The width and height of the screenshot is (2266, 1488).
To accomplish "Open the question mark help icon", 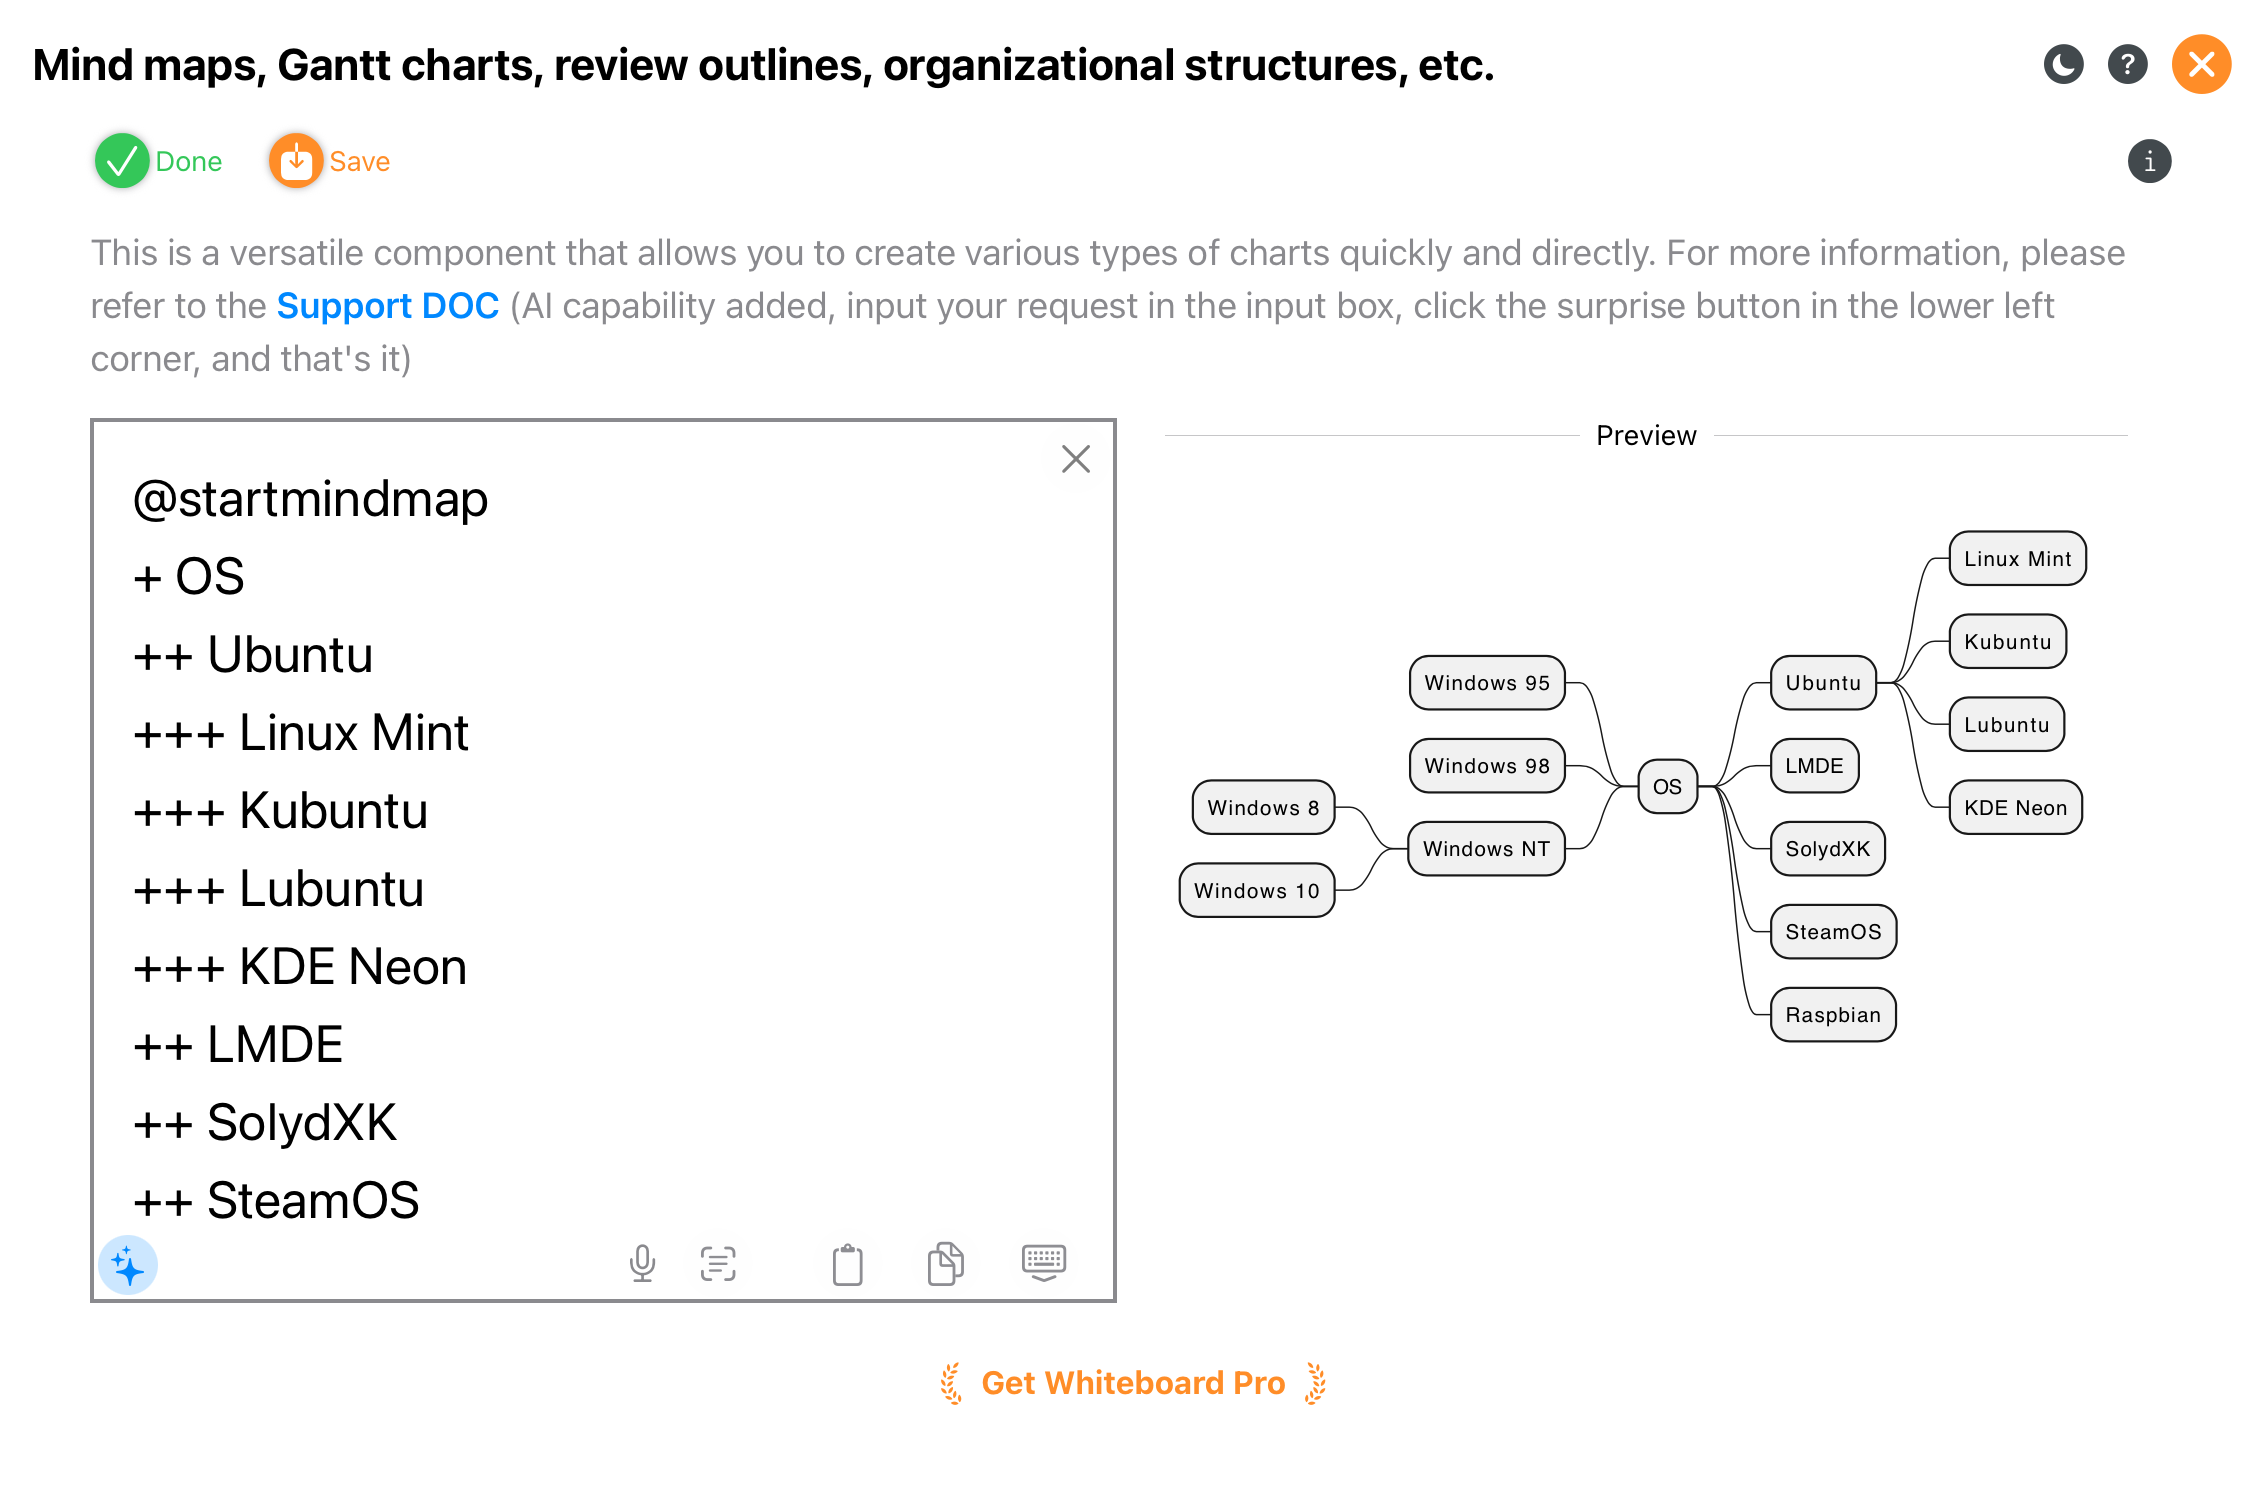I will tap(2127, 65).
